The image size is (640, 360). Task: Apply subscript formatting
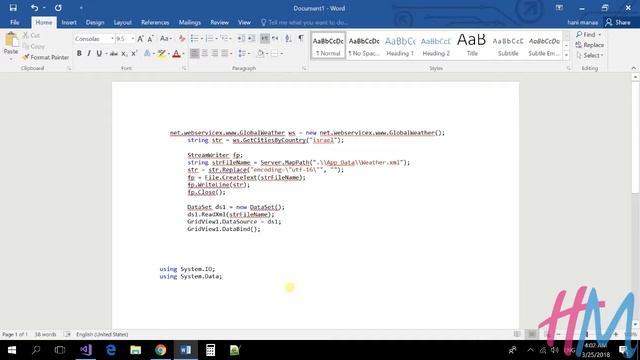[x=124, y=53]
